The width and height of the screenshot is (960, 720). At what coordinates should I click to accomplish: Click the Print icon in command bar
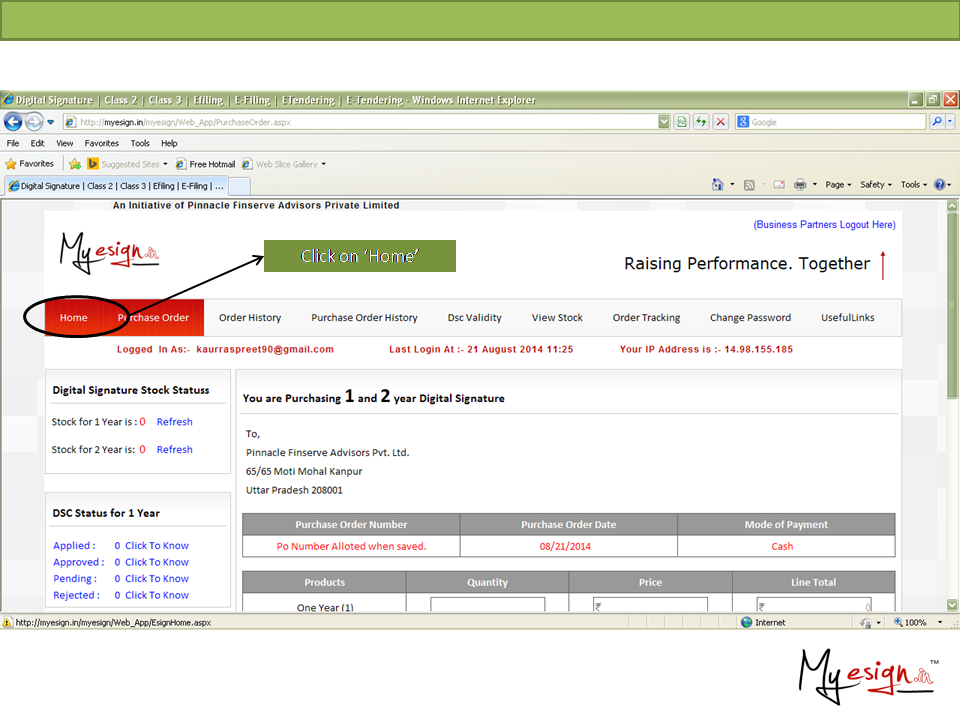[x=800, y=185]
